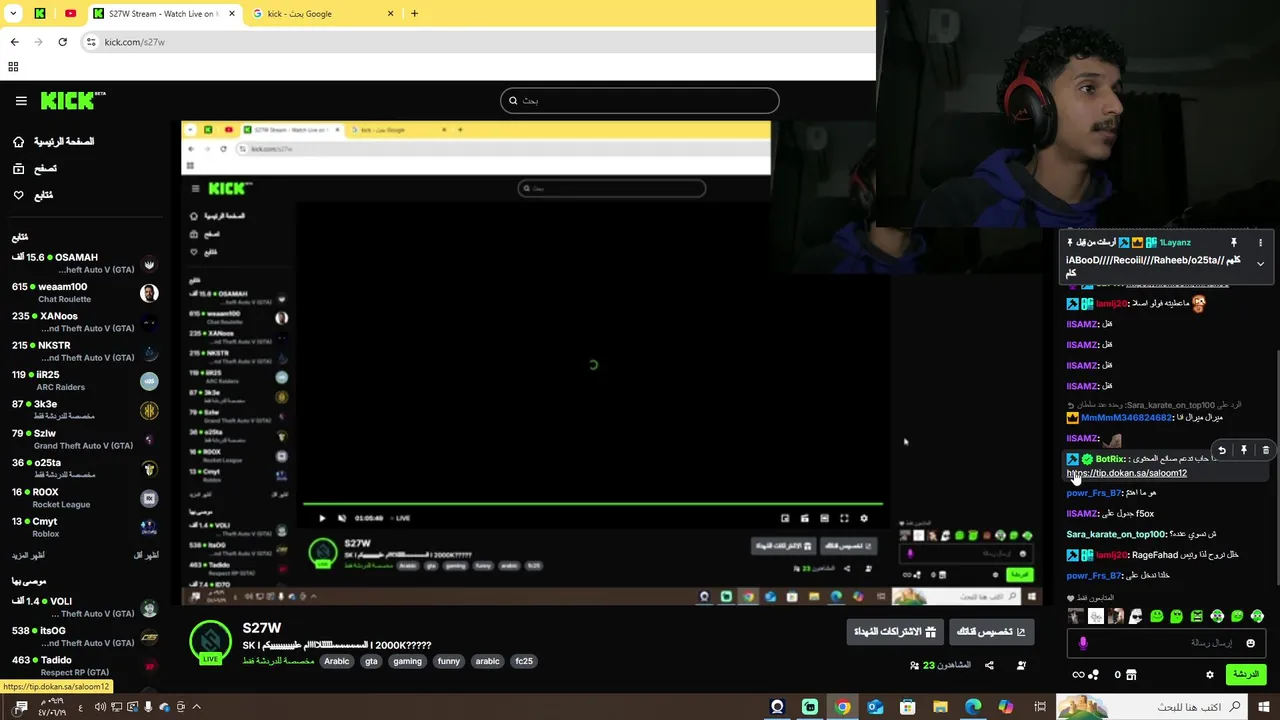Collapse the pinned message chevron

point(1260,264)
